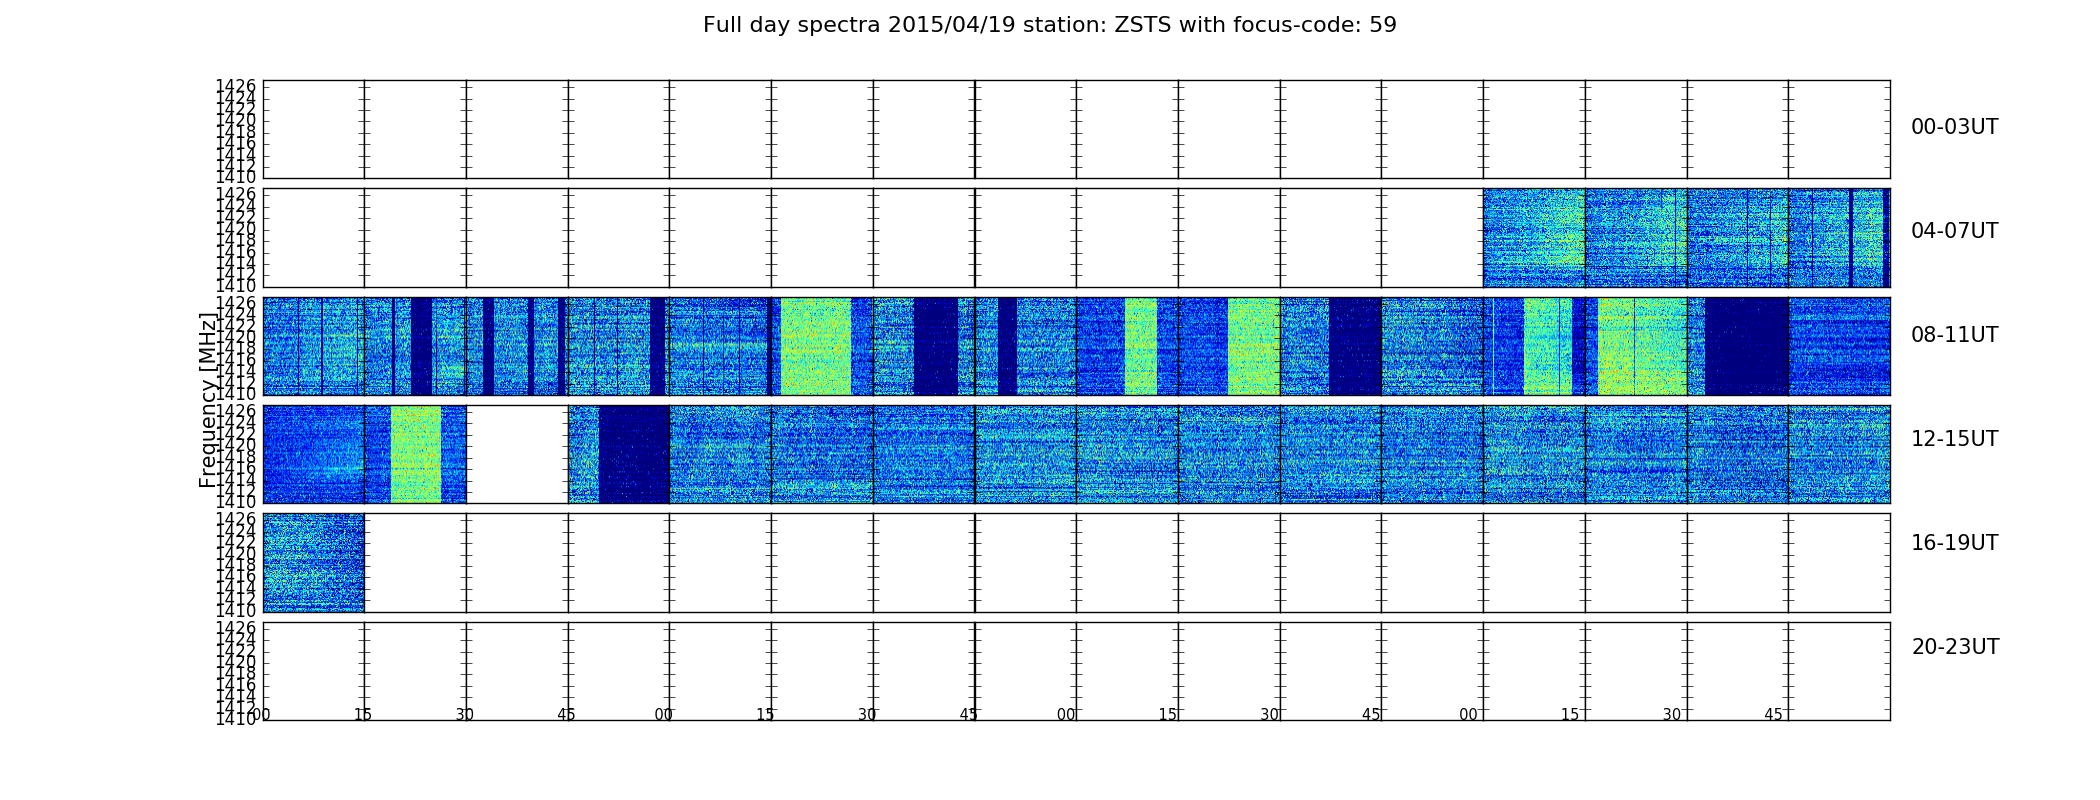Select the 00-03UT row label
The width and height of the screenshot is (2100, 800).
click(1954, 127)
